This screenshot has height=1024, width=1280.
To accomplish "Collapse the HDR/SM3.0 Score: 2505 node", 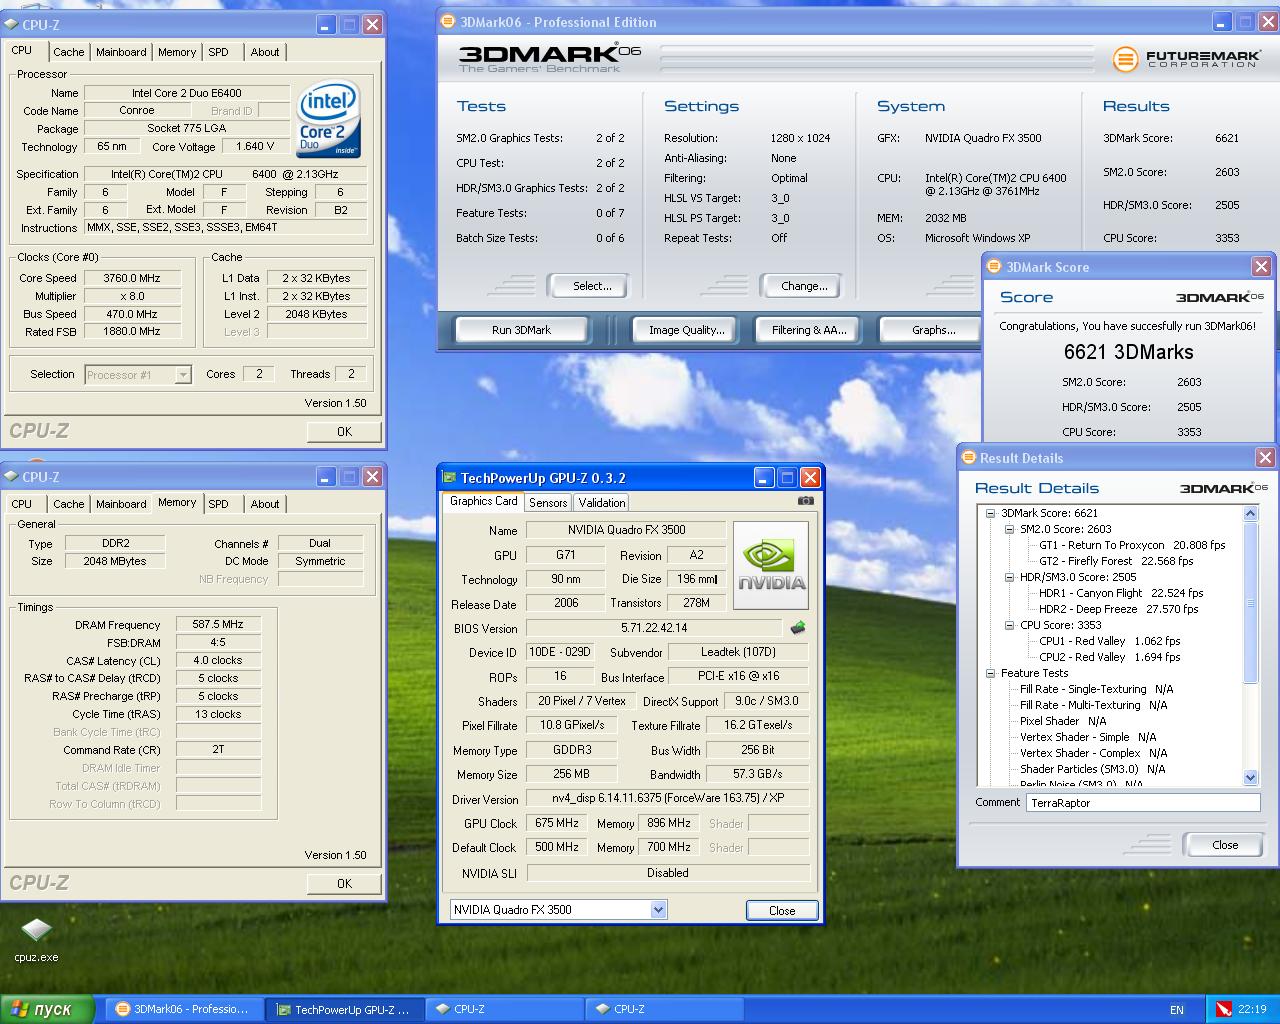I will pyautogui.click(x=1009, y=577).
